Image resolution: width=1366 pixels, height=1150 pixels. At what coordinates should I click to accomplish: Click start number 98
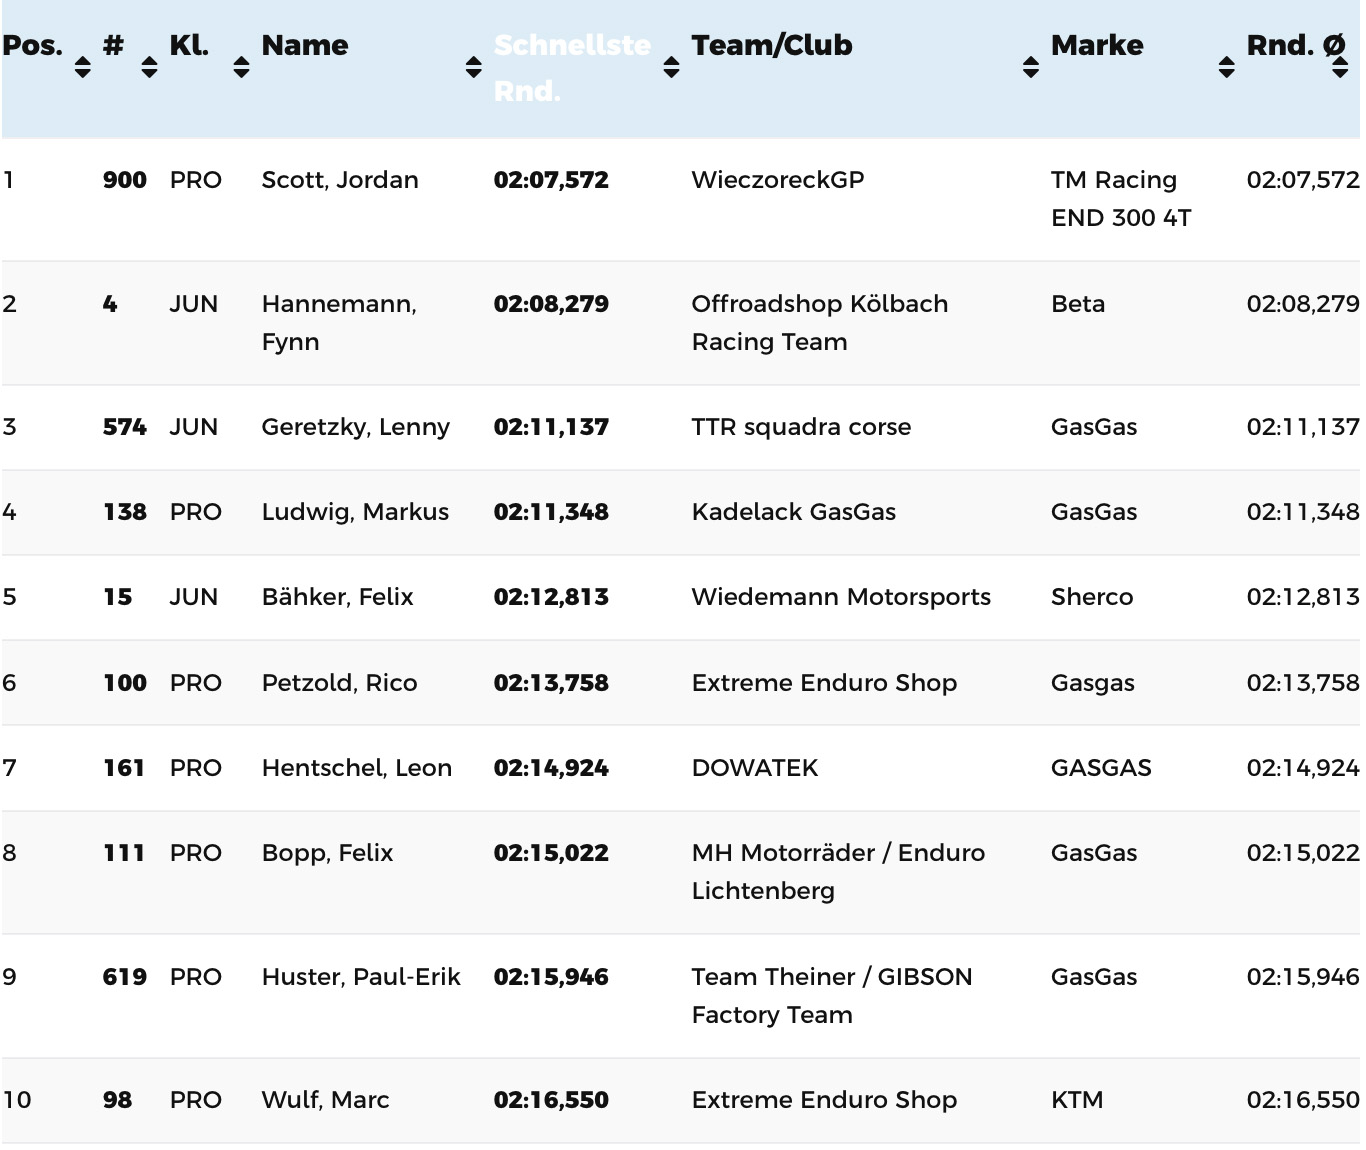(x=117, y=1100)
